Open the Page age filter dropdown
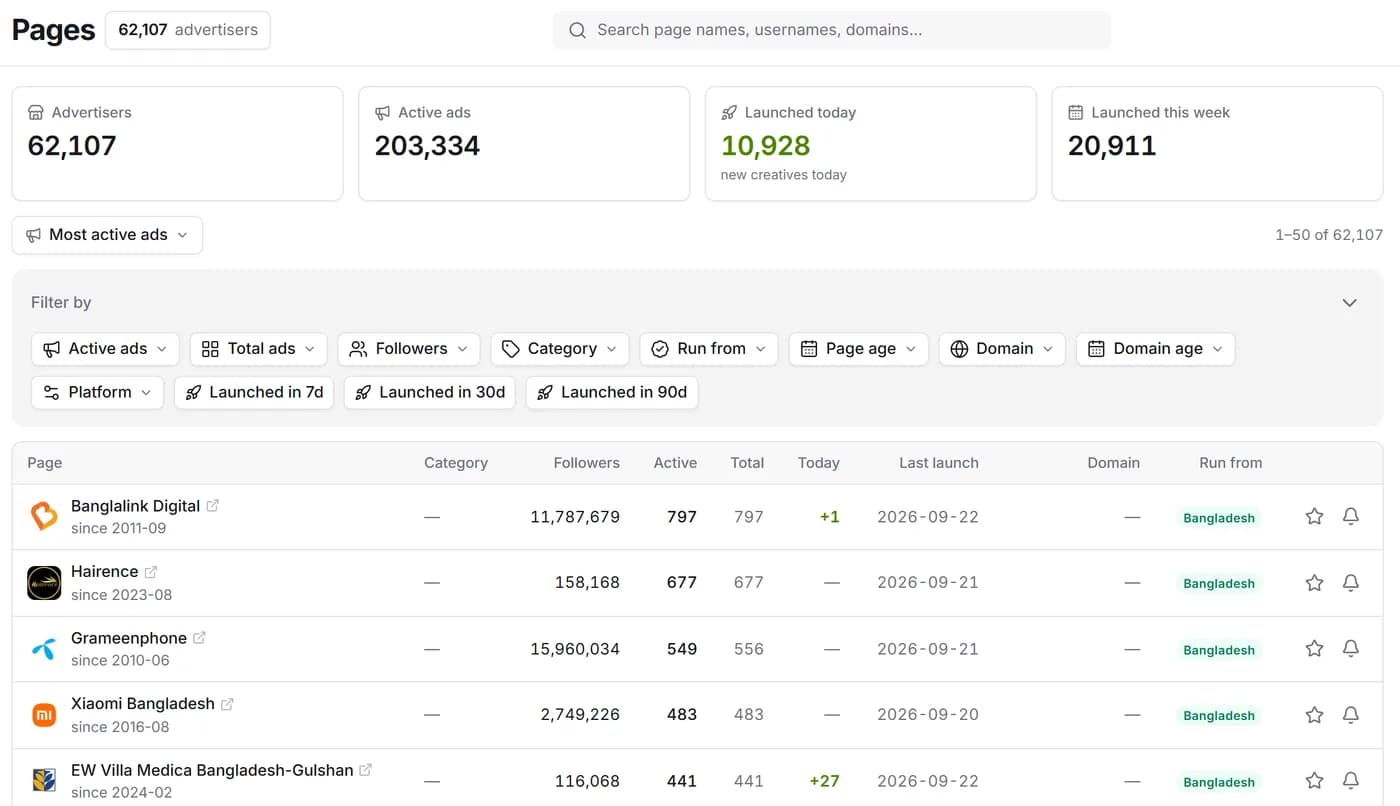 (859, 349)
